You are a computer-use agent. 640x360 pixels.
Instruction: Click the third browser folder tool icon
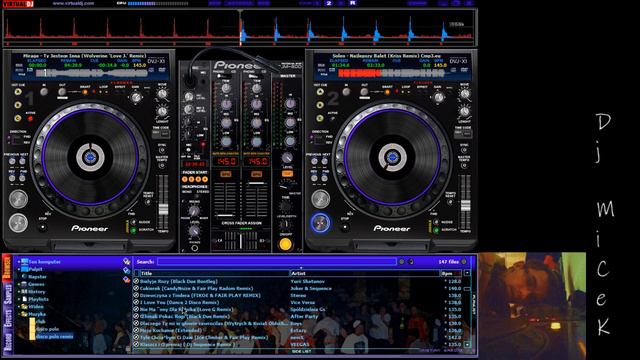coord(127,280)
